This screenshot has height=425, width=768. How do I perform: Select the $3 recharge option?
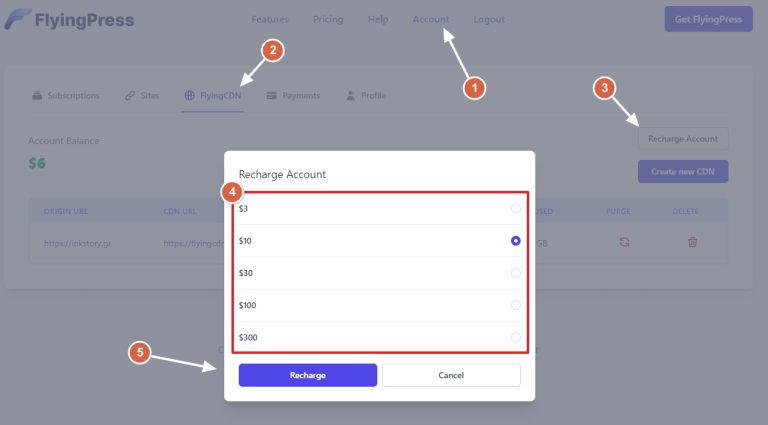coord(516,209)
